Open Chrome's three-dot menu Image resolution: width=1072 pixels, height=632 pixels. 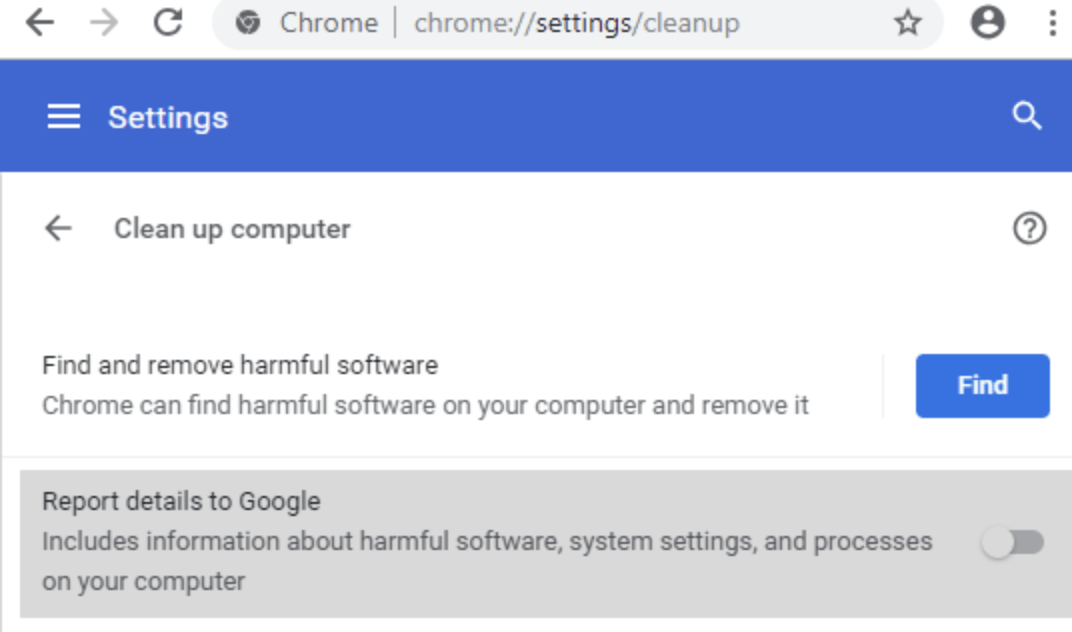[1052, 23]
